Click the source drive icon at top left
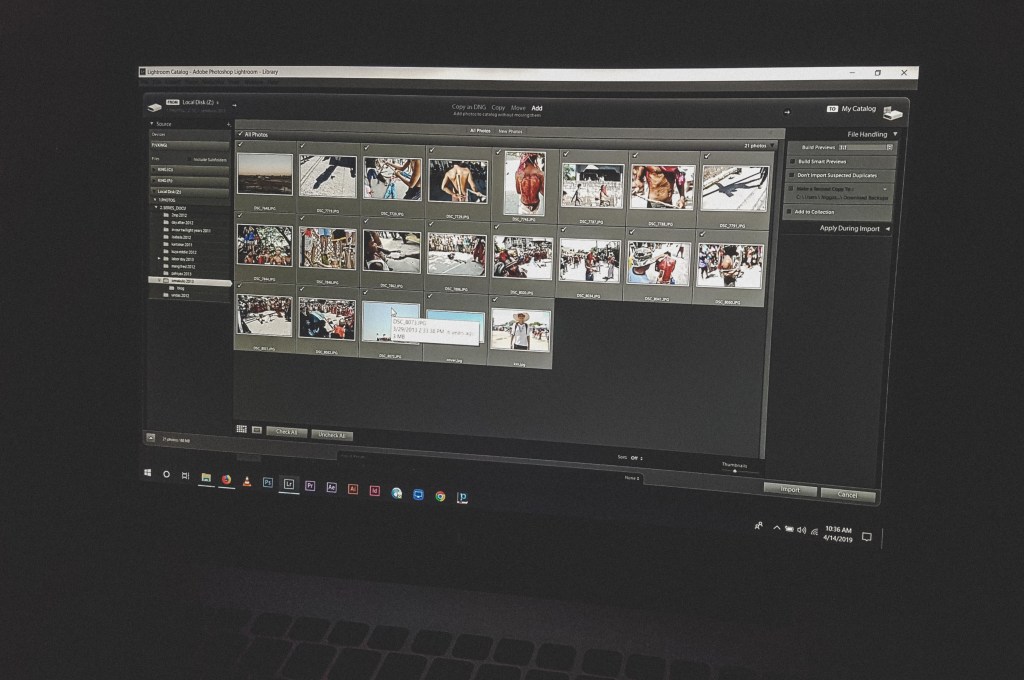The height and width of the screenshot is (680, 1024). [154, 105]
